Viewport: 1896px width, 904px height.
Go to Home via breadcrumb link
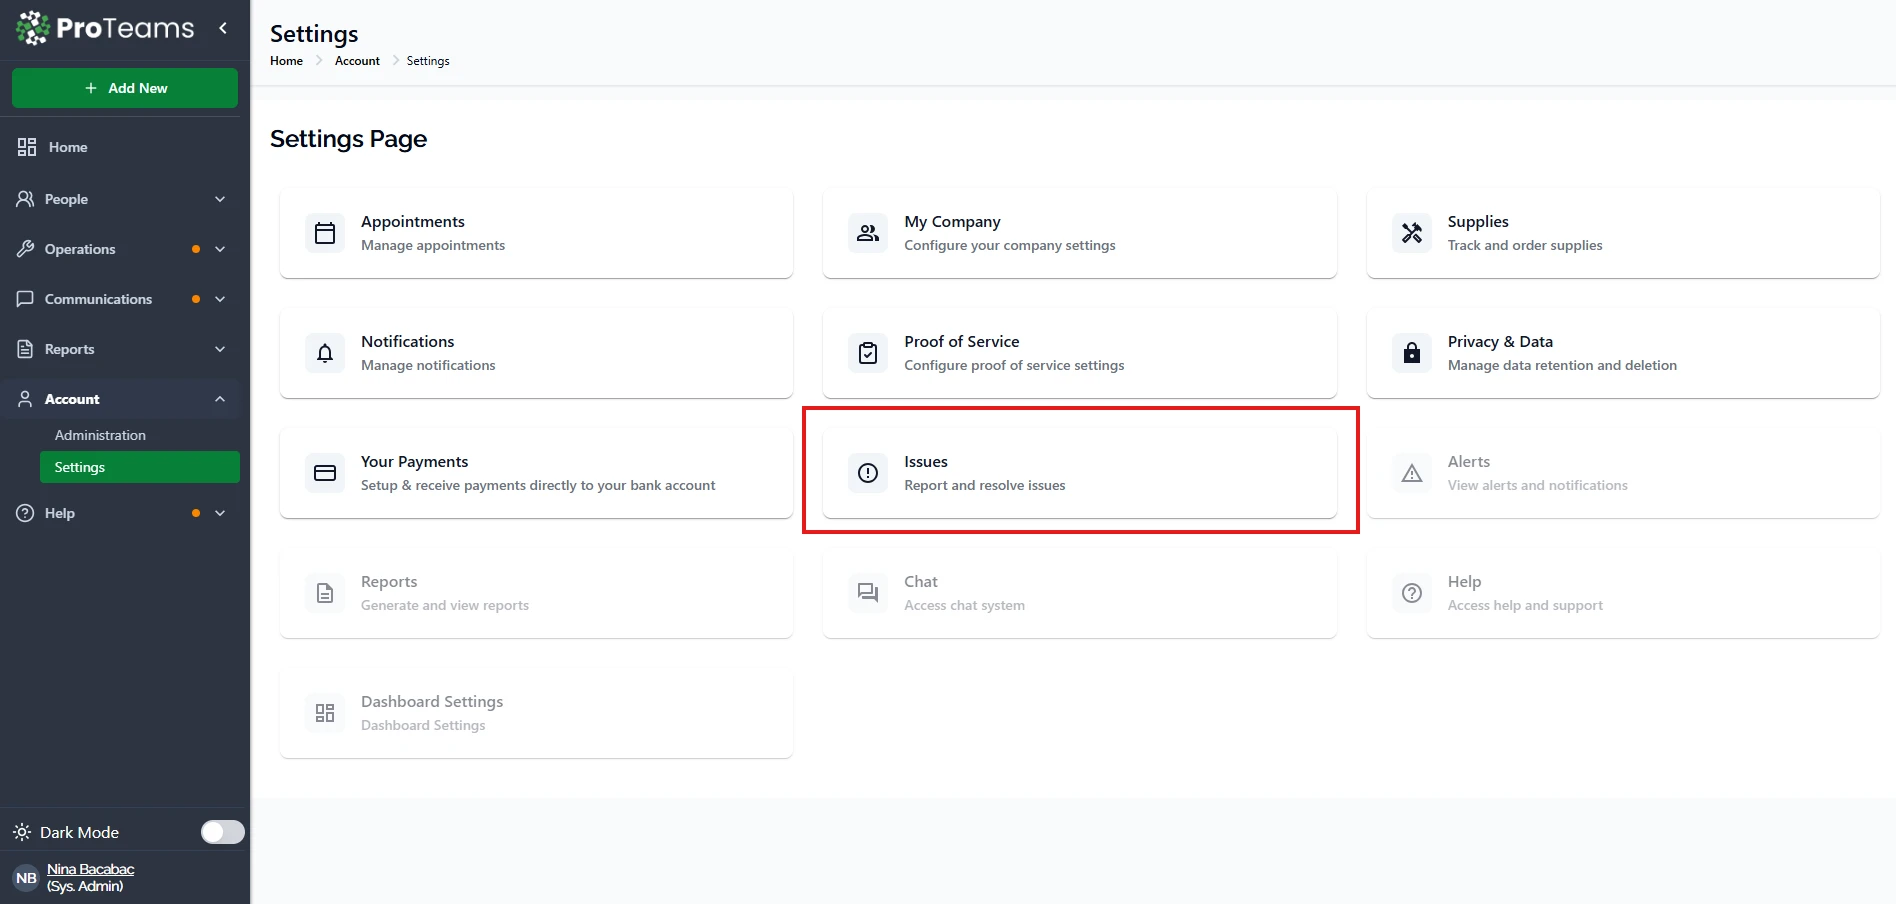(286, 61)
